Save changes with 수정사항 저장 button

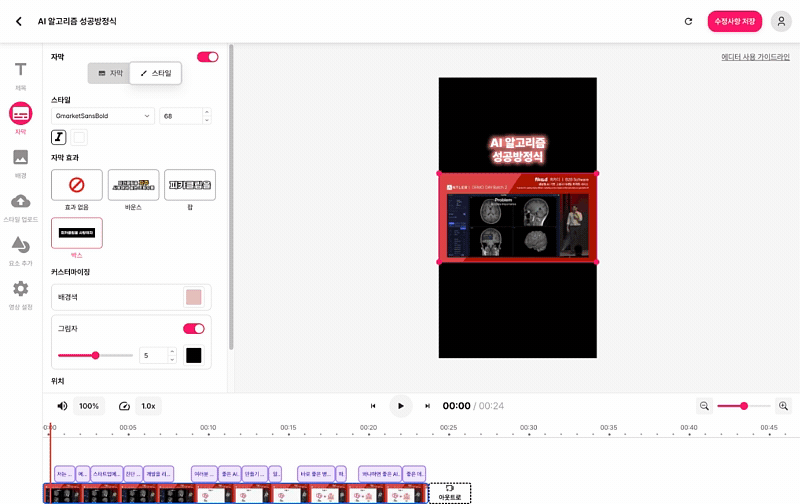(734, 21)
